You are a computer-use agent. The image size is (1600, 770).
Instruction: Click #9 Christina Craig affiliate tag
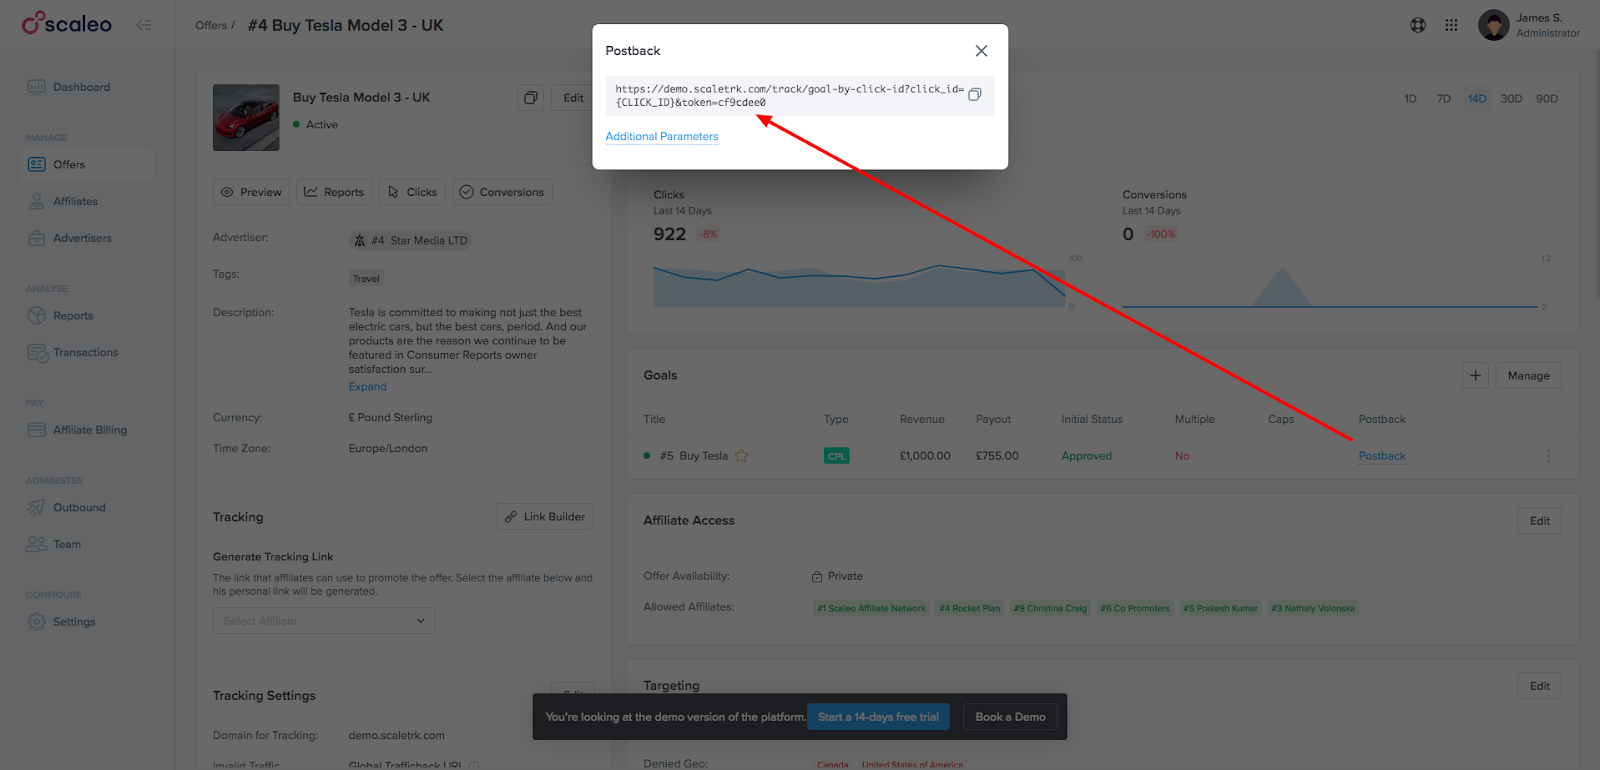coord(1050,608)
